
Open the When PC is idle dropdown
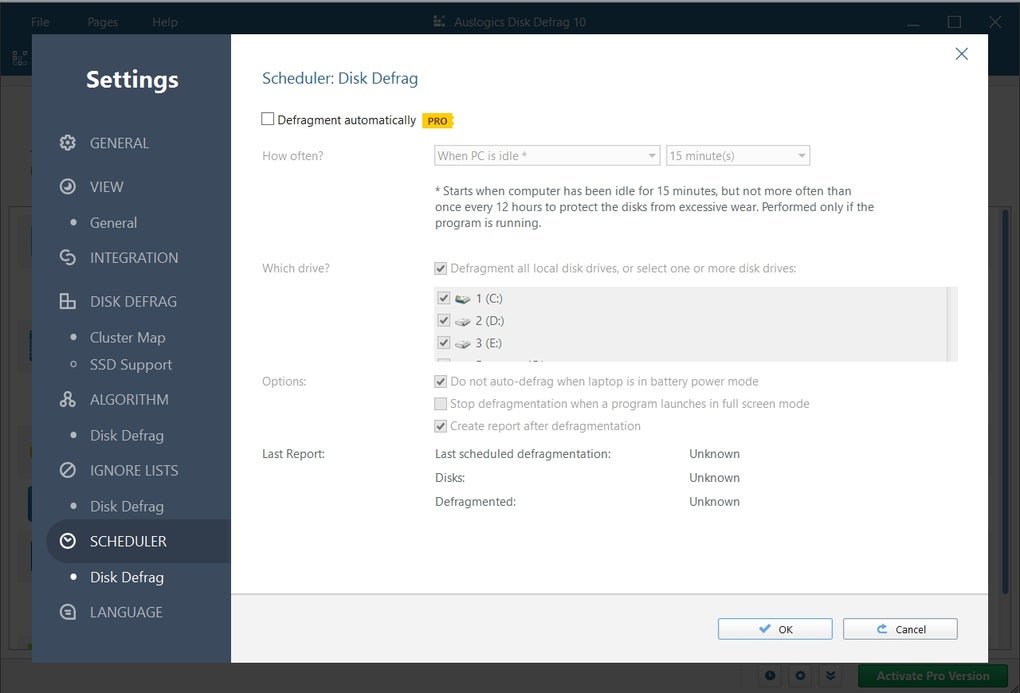[x=545, y=155]
